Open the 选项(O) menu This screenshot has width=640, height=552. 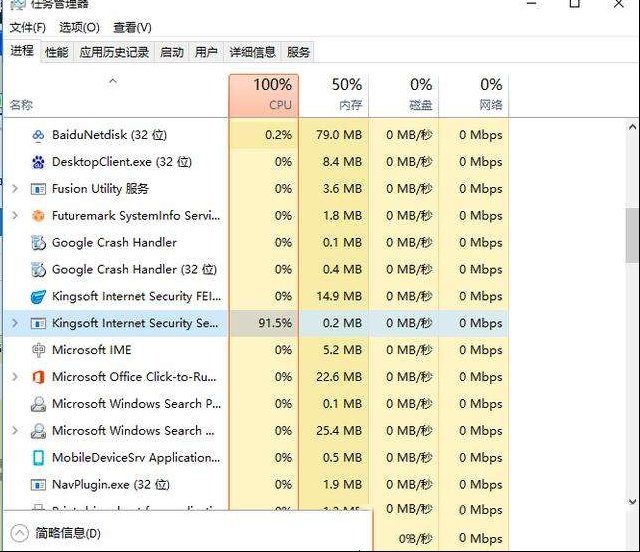click(80, 28)
